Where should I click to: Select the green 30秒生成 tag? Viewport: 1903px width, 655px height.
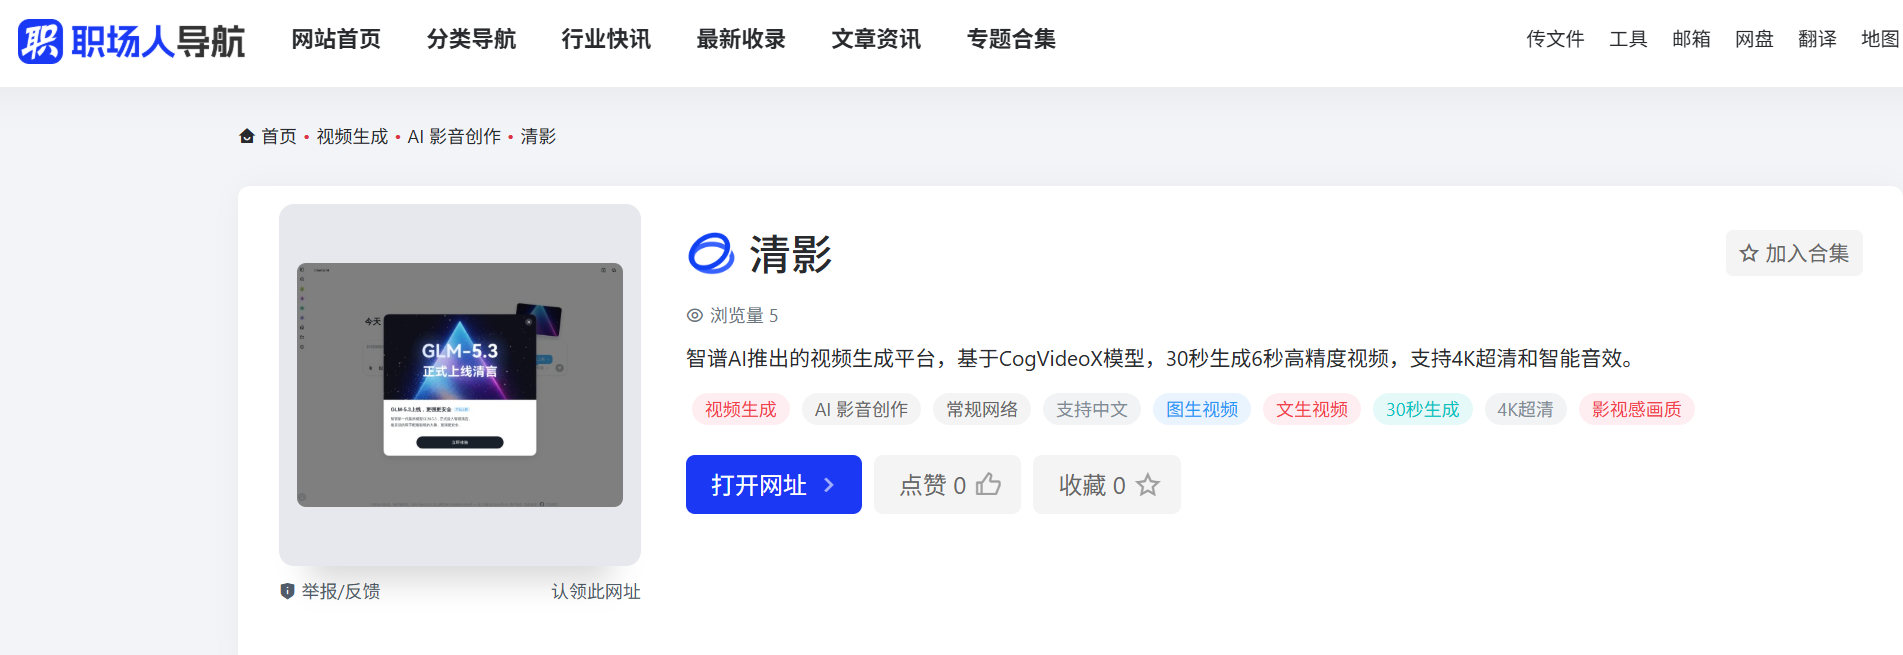(1423, 409)
